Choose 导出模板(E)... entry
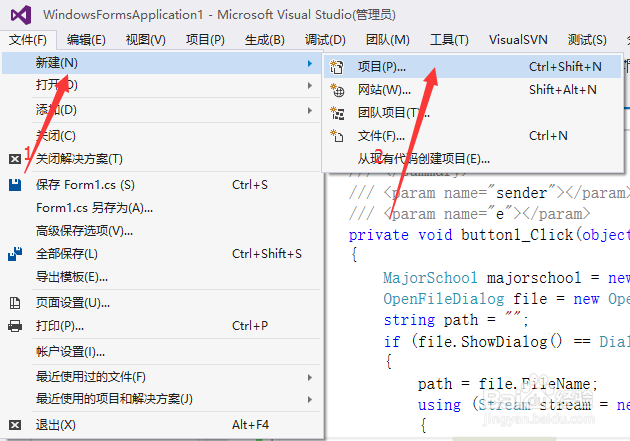This screenshot has height=441, width=630. (161, 277)
